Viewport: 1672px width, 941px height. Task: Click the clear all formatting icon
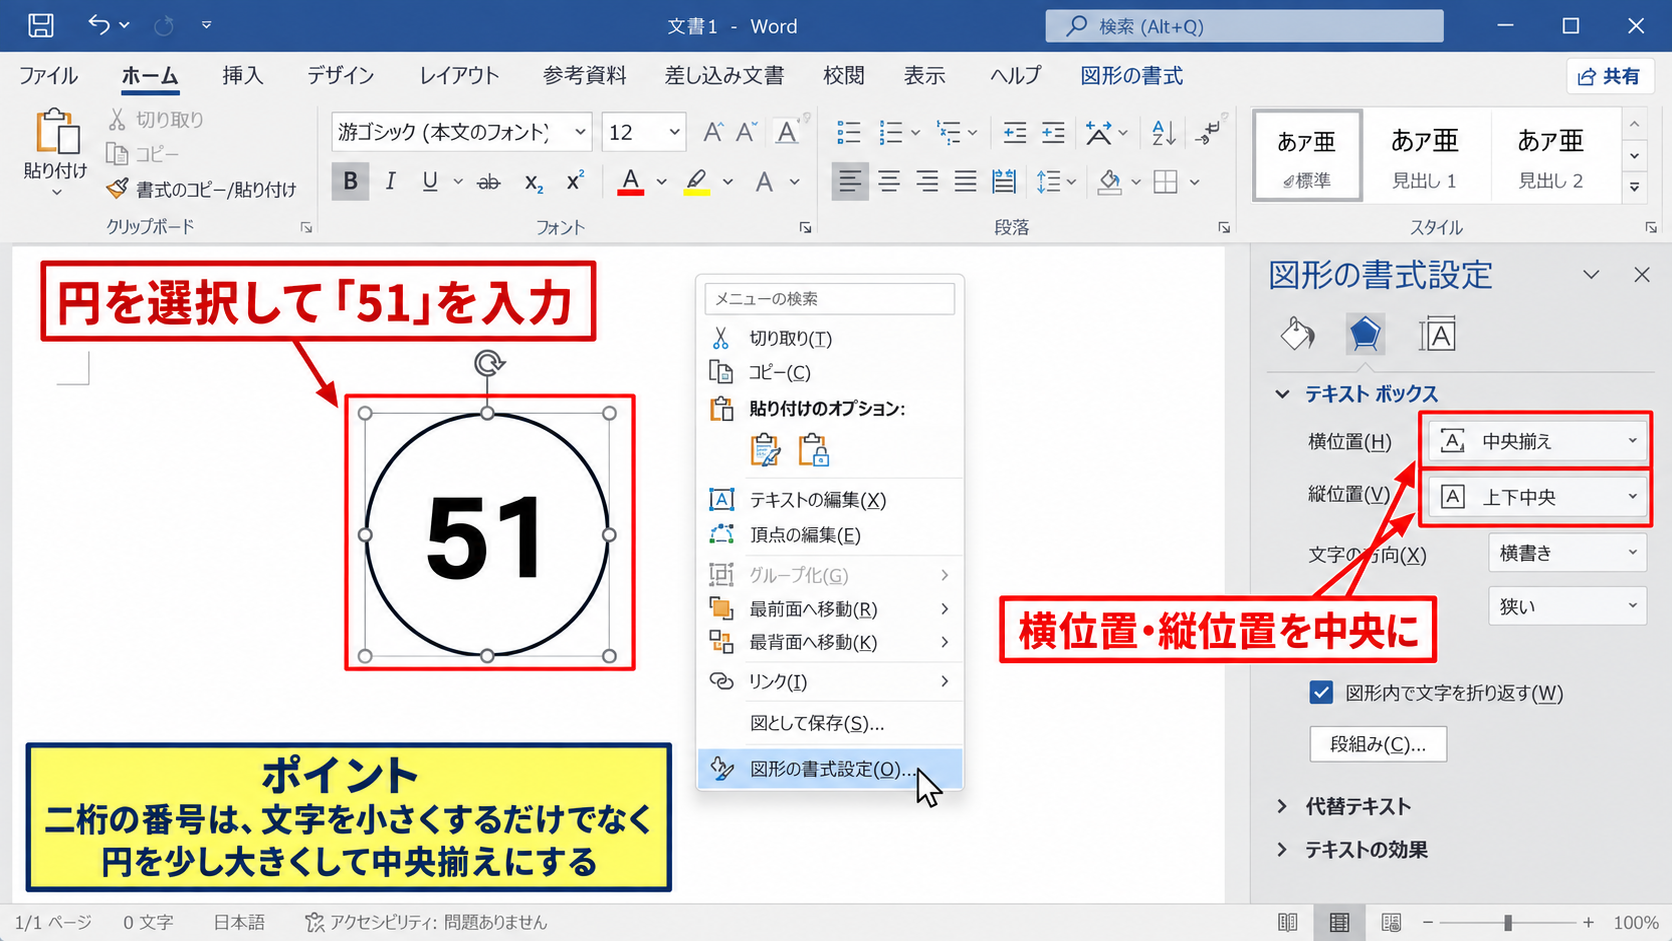click(x=789, y=131)
